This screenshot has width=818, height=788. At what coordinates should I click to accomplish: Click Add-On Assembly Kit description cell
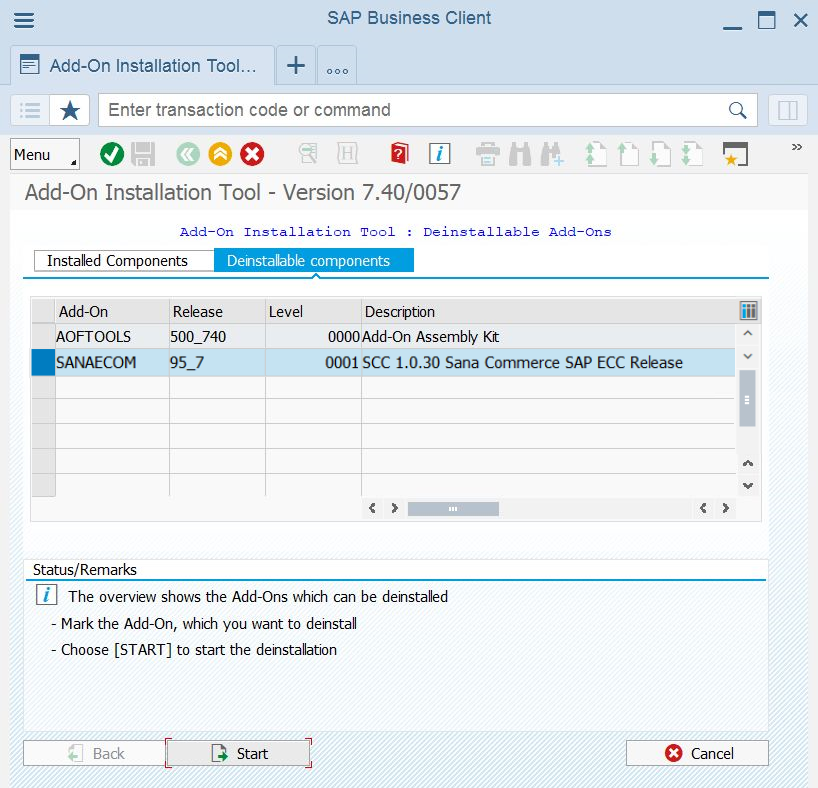tap(548, 337)
